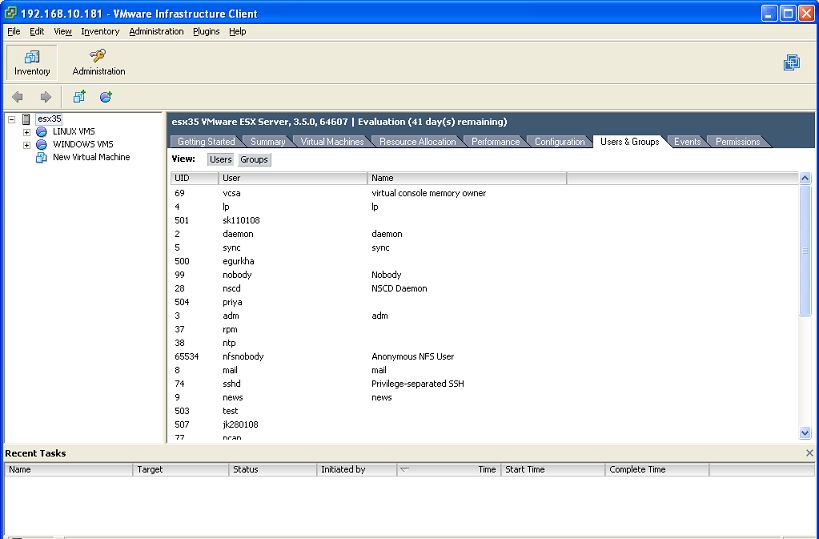Expand the WINDOWS VMS node
Screen dimensions: 819x539
(x=27, y=145)
